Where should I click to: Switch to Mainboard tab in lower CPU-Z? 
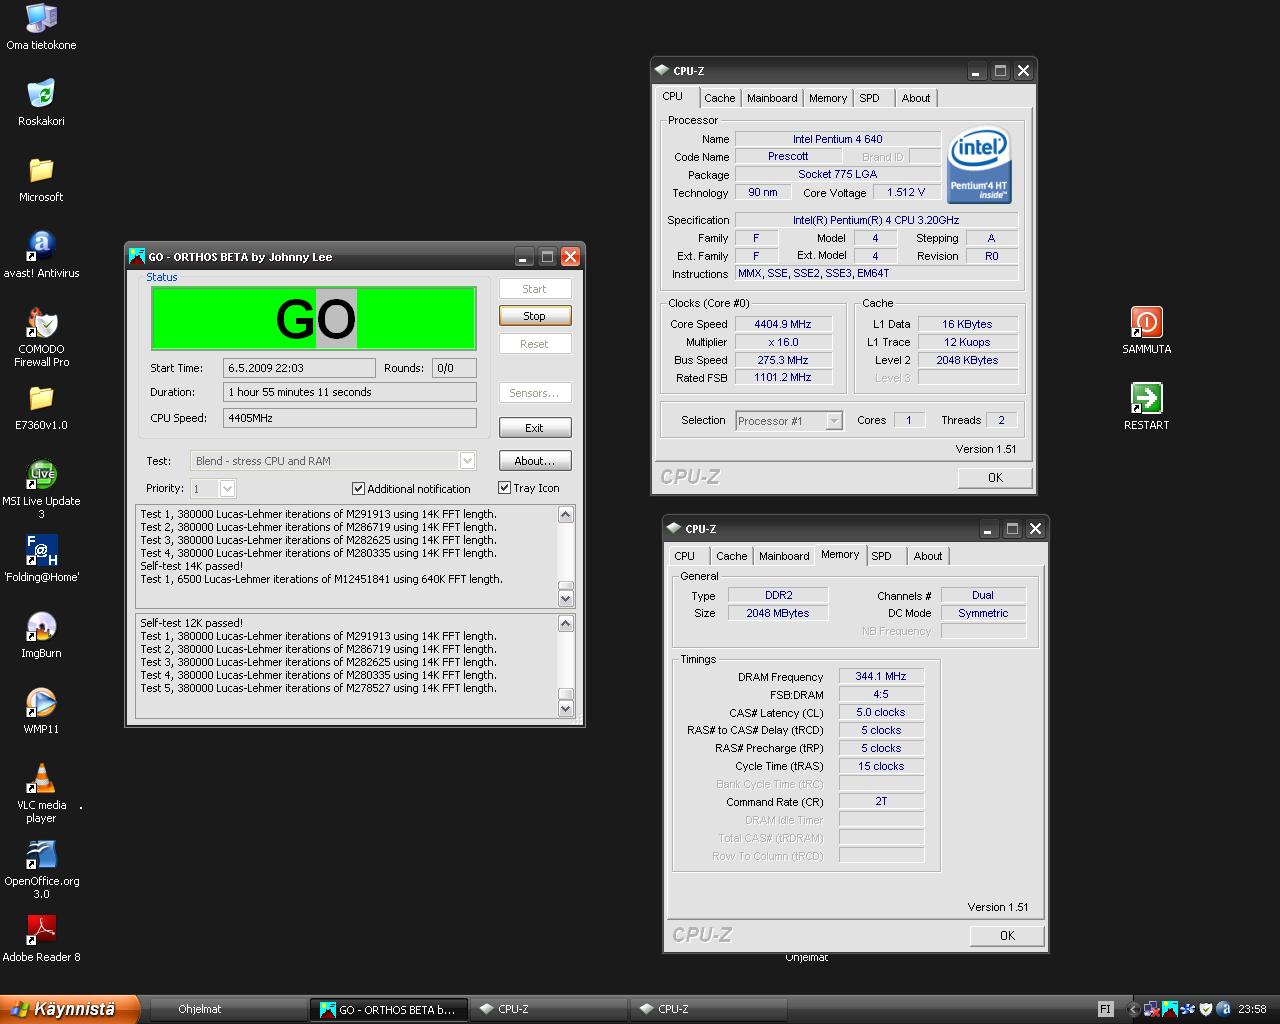(x=784, y=556)
